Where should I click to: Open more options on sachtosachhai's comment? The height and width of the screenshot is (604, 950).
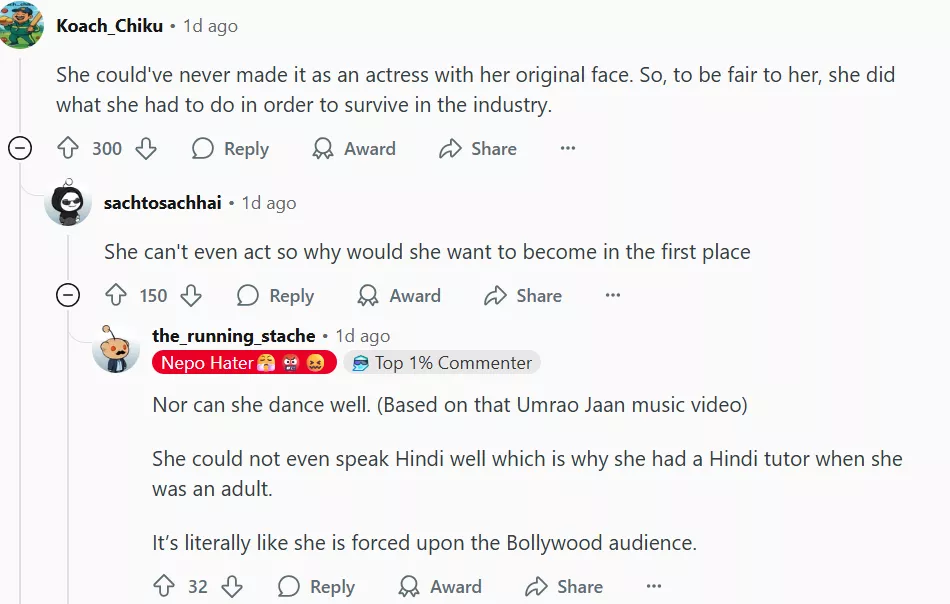pos(613,296)
